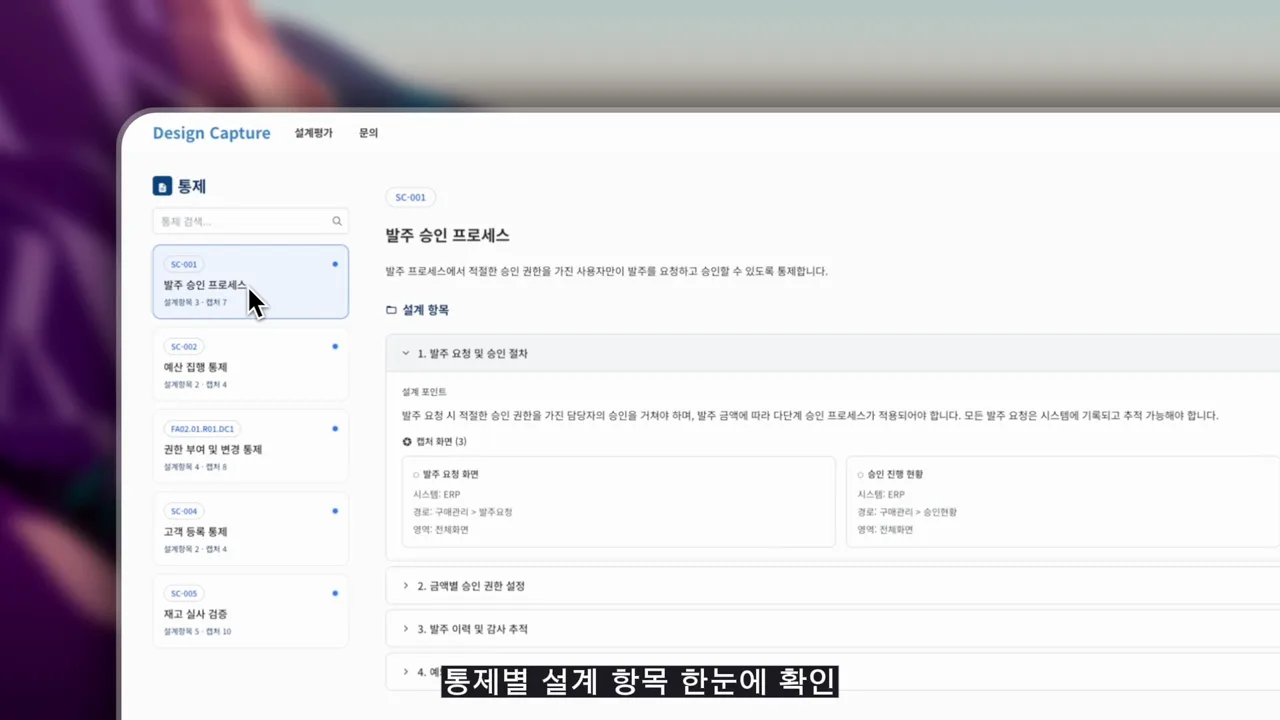Click the circle marker before 발주 요청 화면
This screenshot has width=1280, height=720.
click(x=416, y=475)
